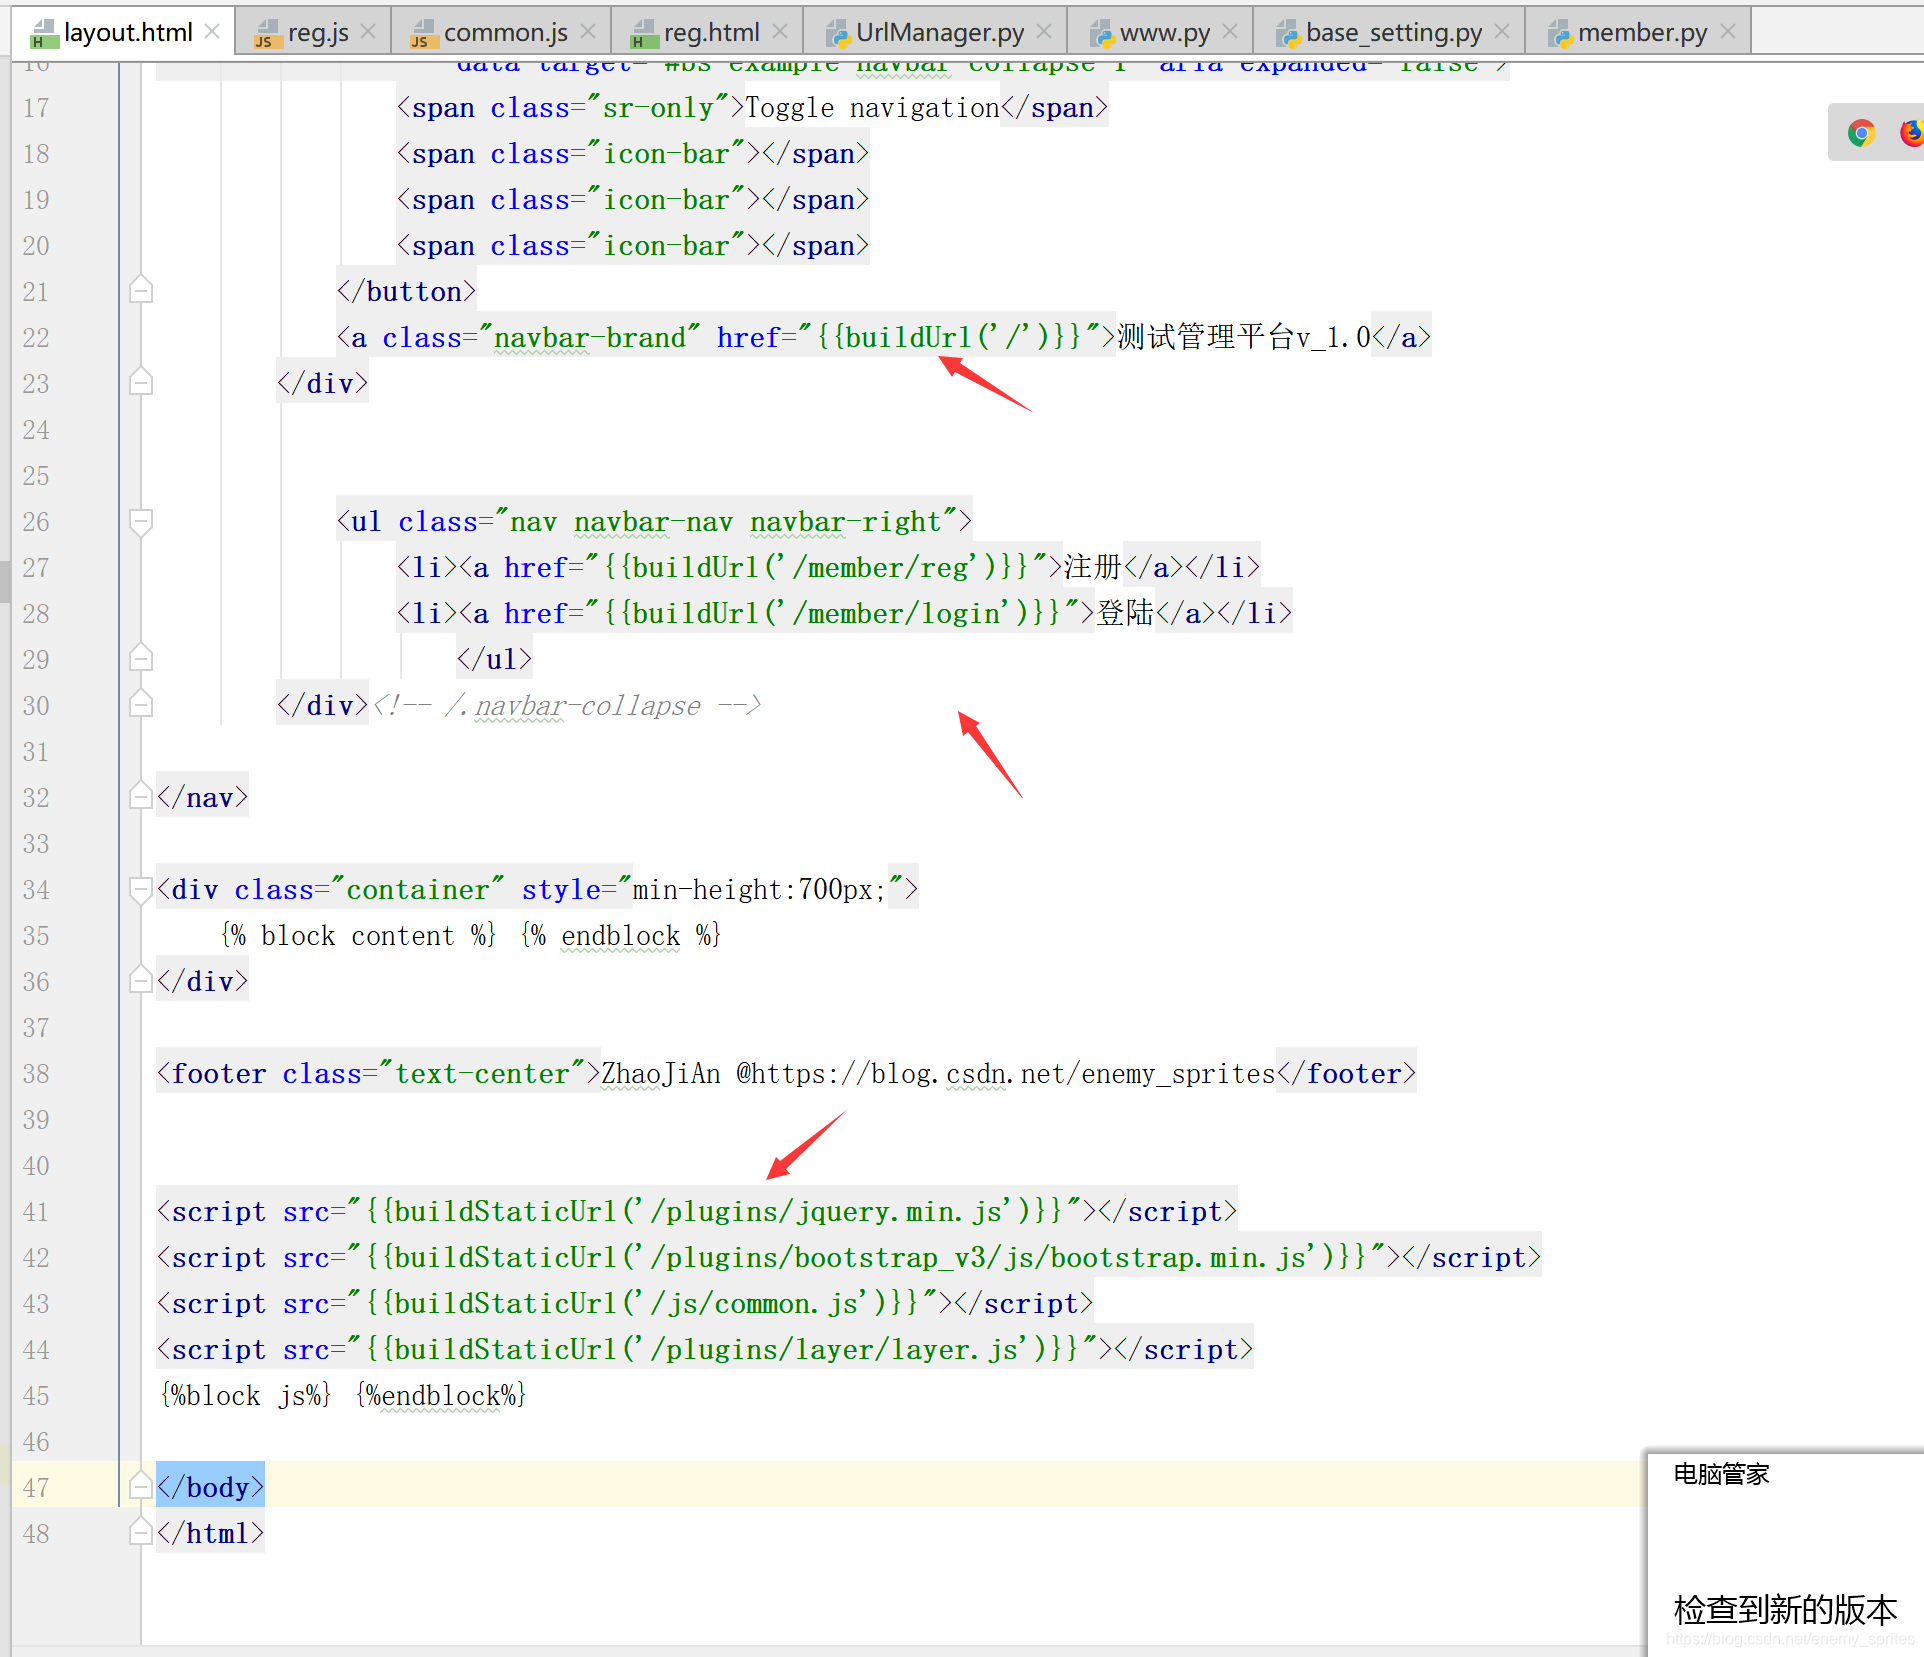
Task: Collapse the container div fold at line 34
Action: point(141,889)
